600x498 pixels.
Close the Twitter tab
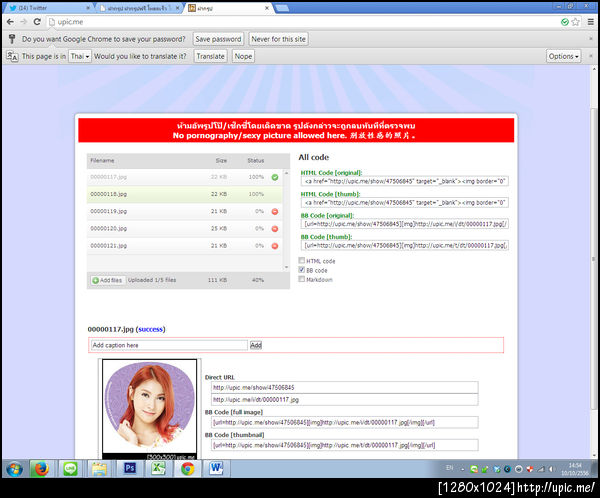[88, 8]
